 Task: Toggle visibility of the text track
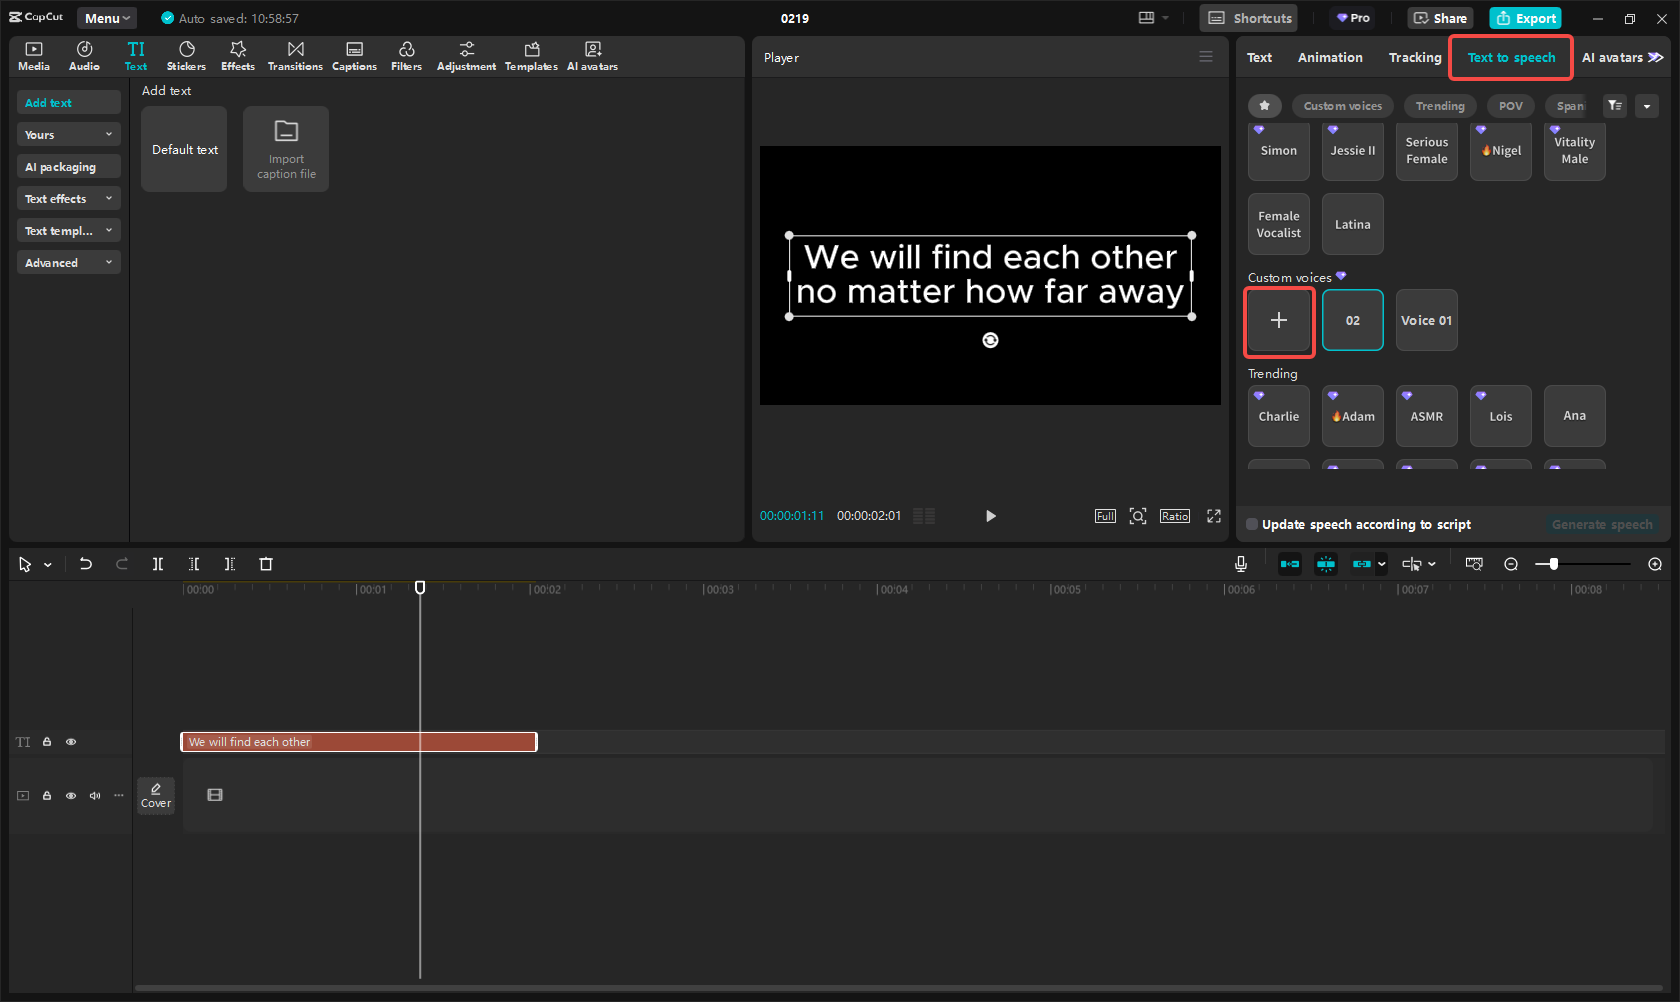tap(71, 742)
